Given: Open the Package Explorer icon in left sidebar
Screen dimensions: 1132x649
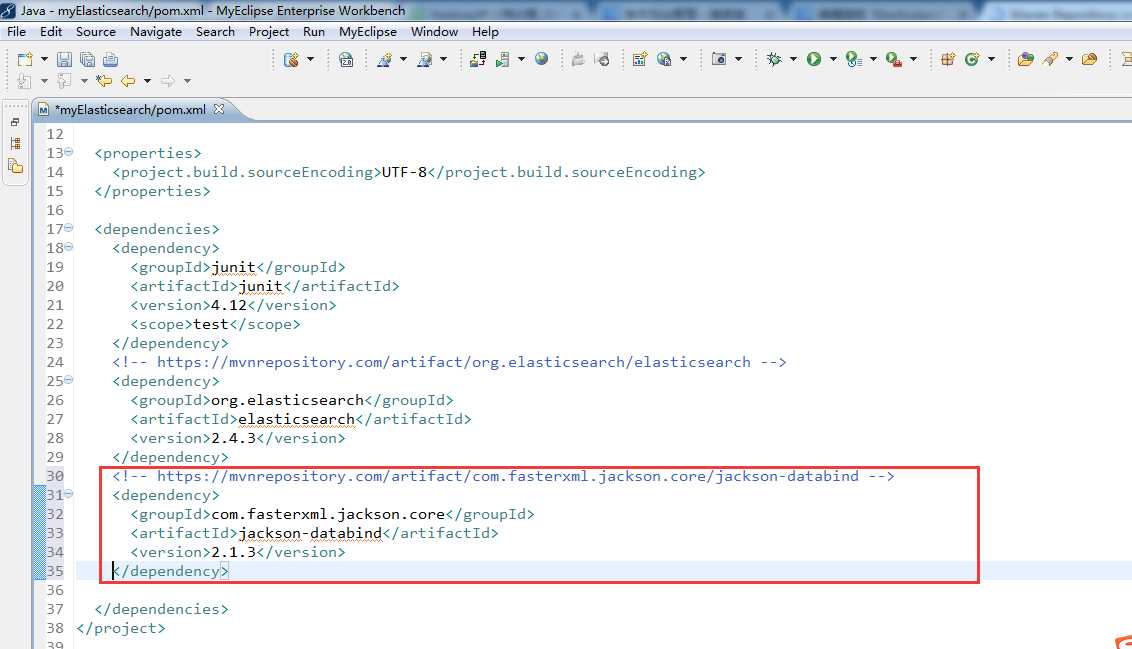Looking at the screenshot, I should click(x=15, y=166).
